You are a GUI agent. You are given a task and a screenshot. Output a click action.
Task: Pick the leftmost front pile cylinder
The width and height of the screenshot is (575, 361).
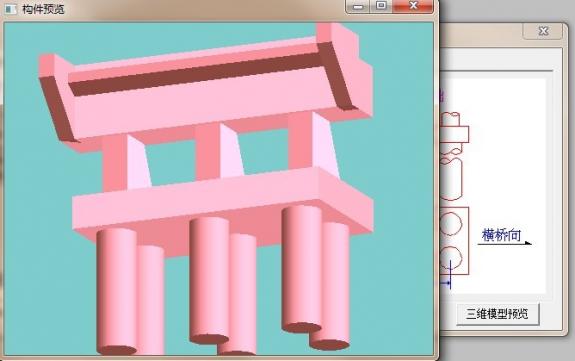116,292
